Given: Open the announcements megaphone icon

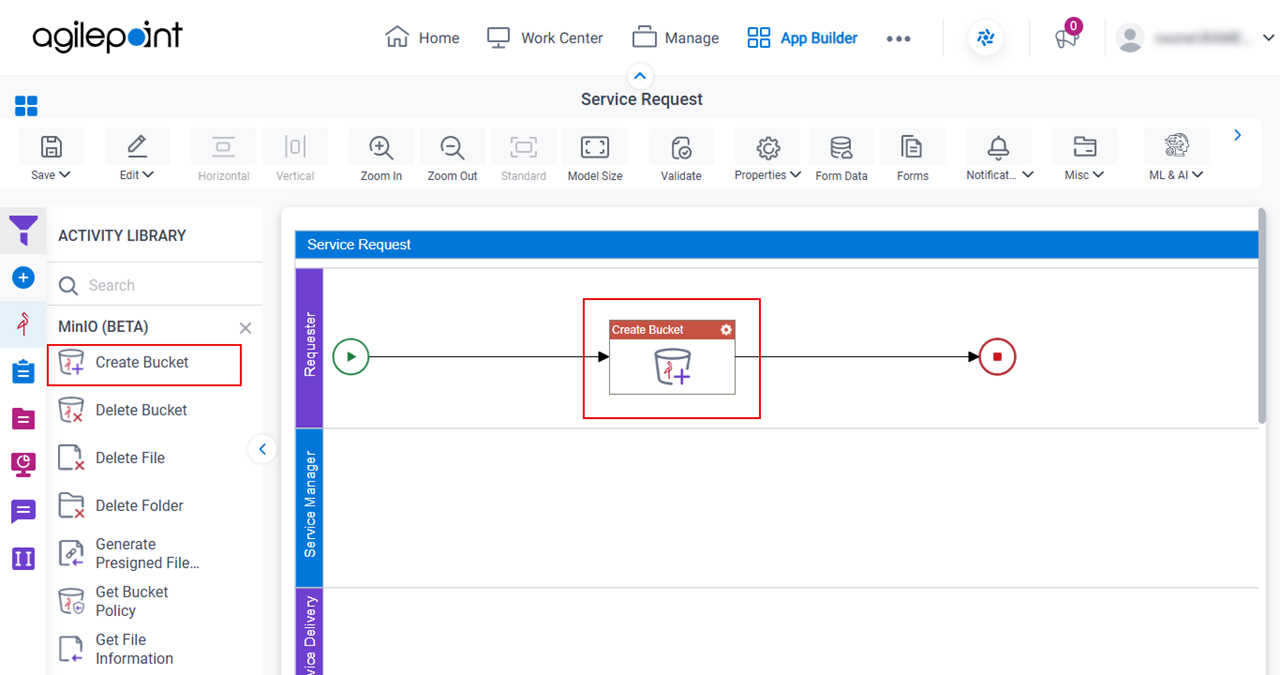Looking at the screenshot, I should [x=1066, y=38].
